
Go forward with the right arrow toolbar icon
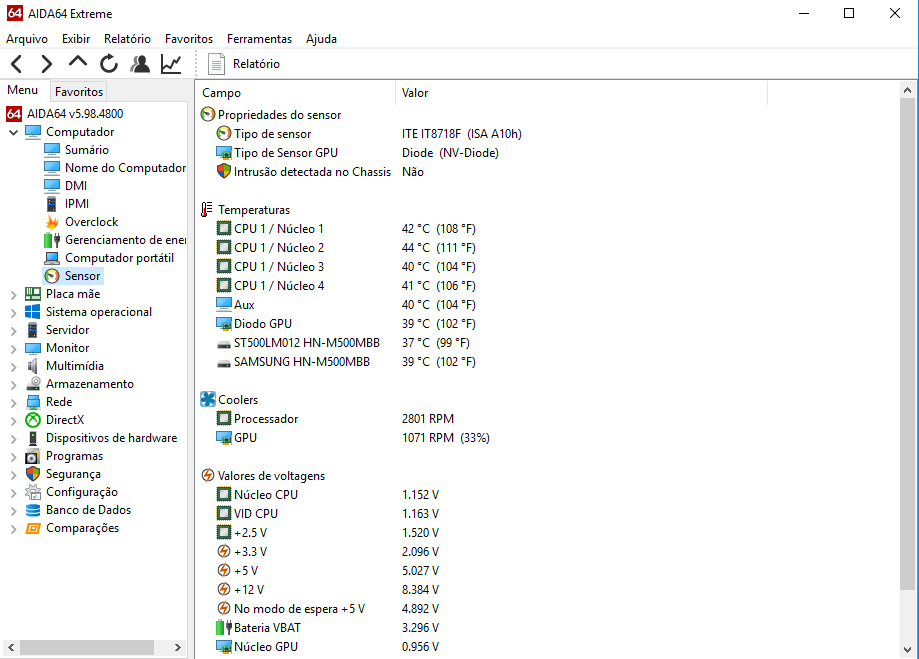46,63
